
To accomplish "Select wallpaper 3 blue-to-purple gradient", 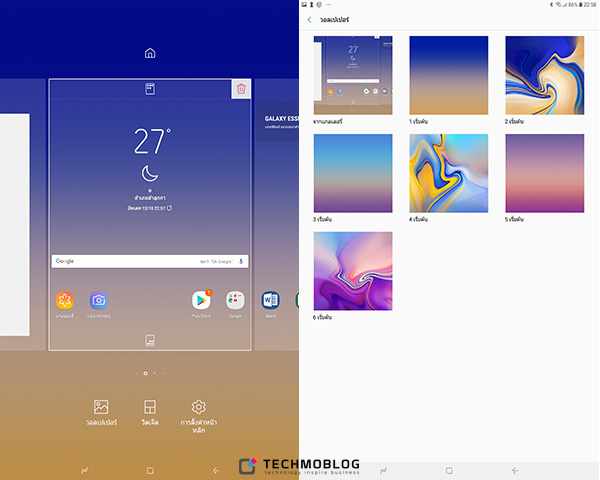I will (x=353, y=173).
